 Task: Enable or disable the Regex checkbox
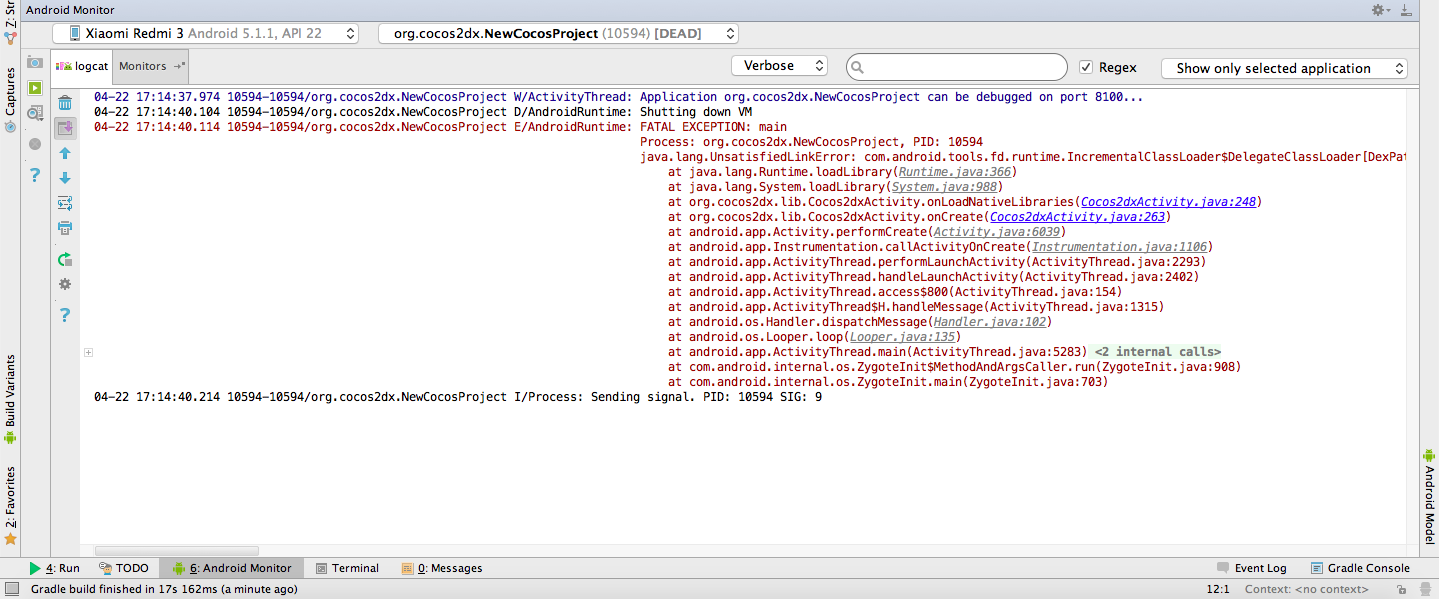point(1086,67)
